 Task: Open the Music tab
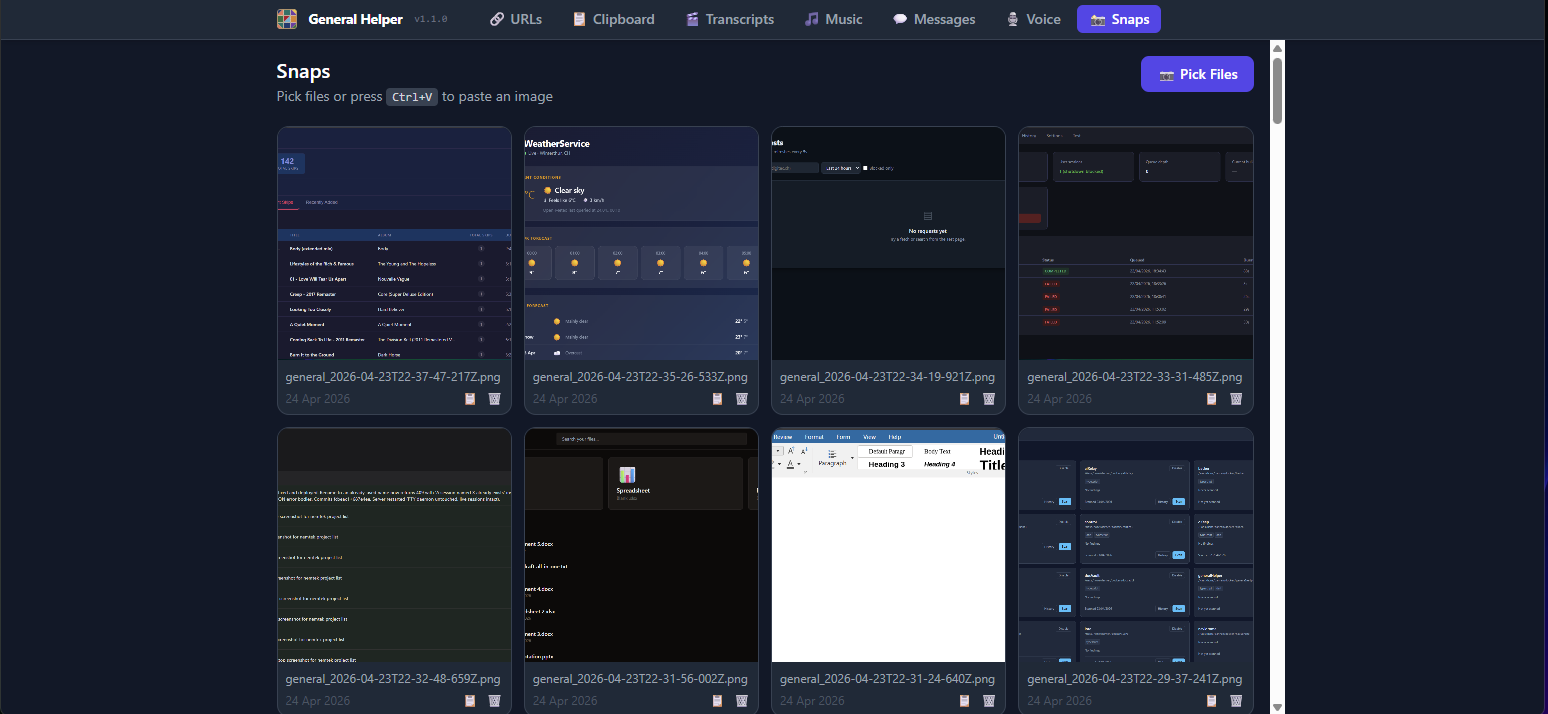[x=833, y=19]
